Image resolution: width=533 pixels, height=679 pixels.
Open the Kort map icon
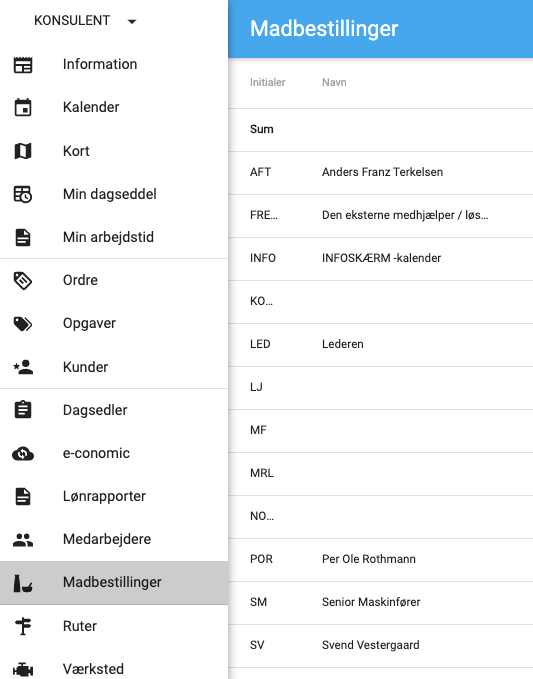[x=23, y=151]
